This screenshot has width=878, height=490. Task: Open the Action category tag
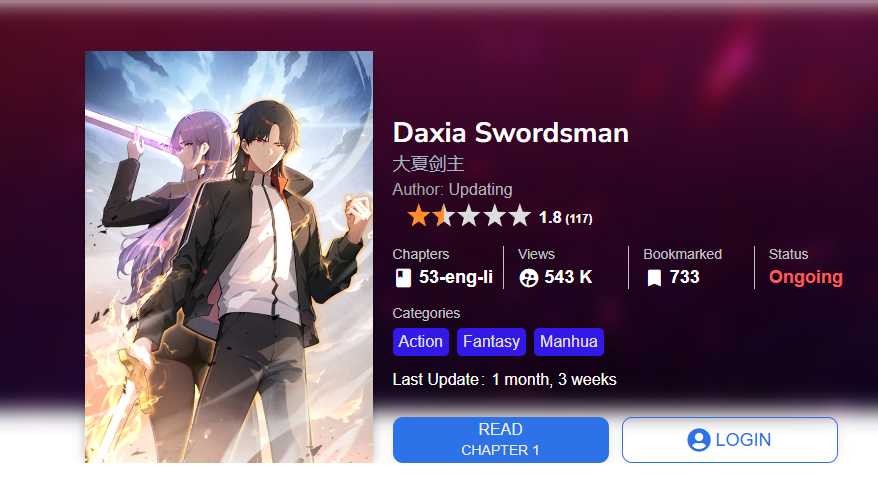point(421,342)
